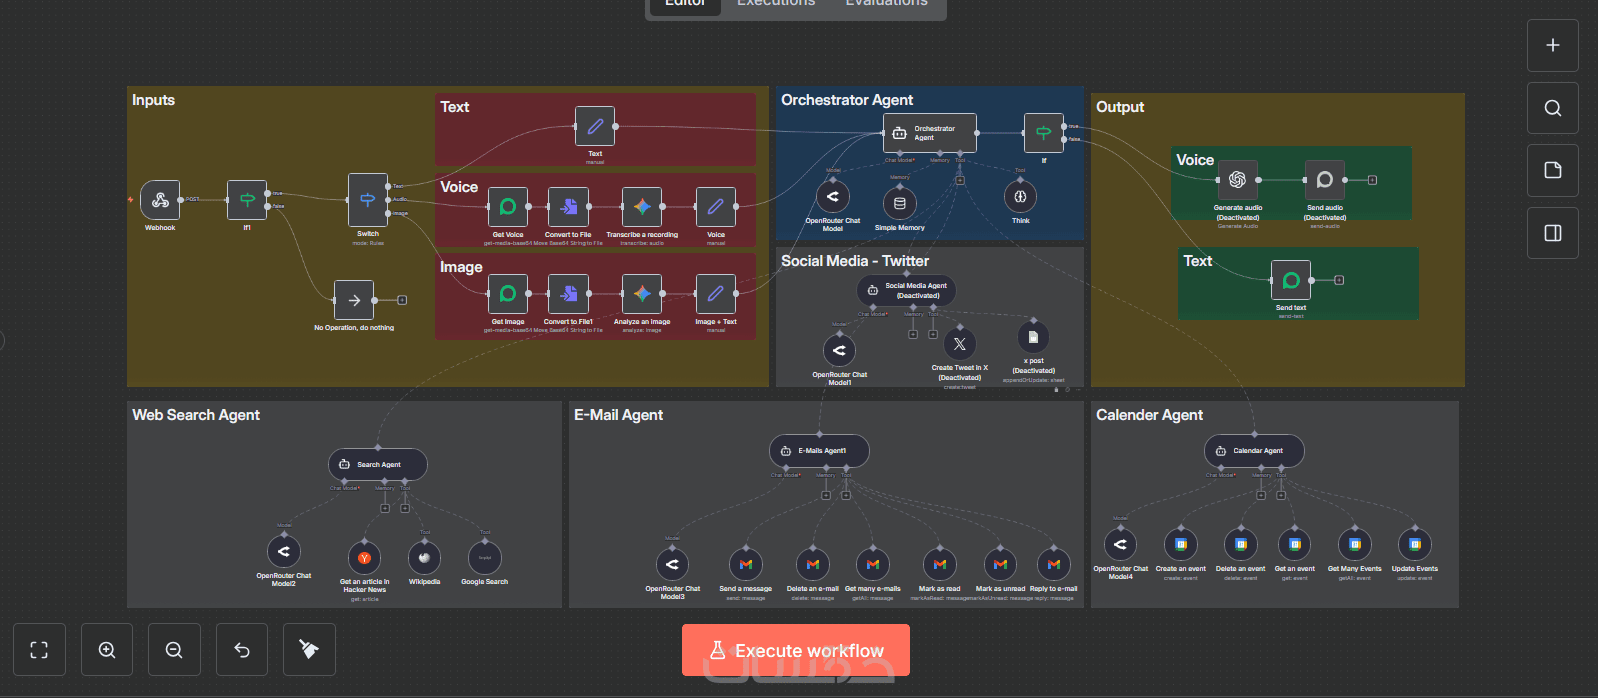Open the Text edit node in Inputs
1598x698 pixels.
(x=595, y=126)
